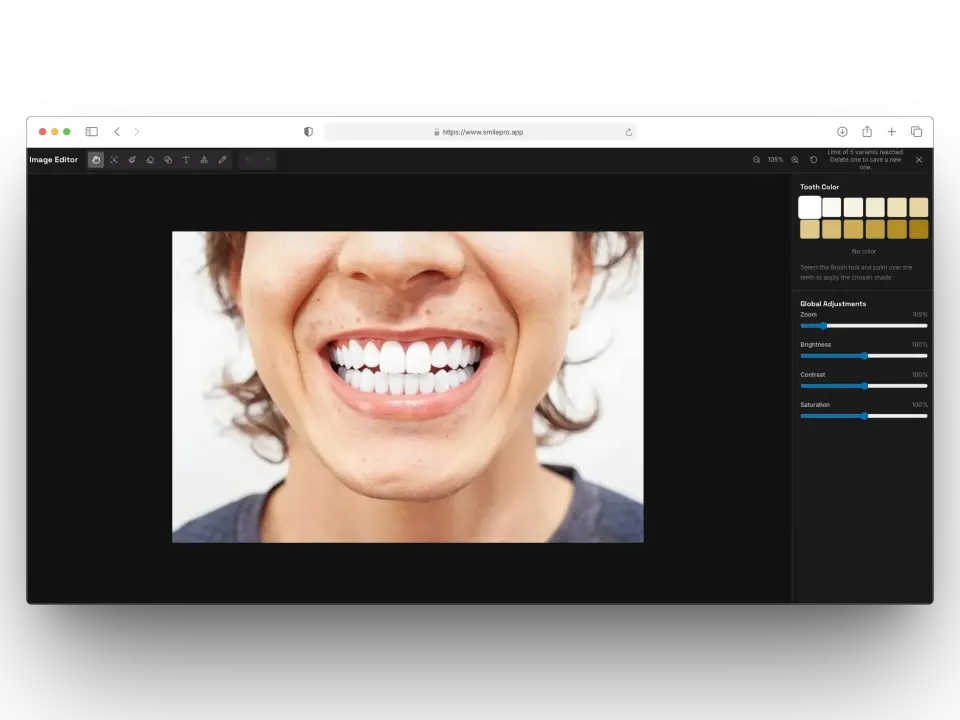Click the privacy shield icon beside the address bar
960x720 pixels.
click(x=309, y=132)
